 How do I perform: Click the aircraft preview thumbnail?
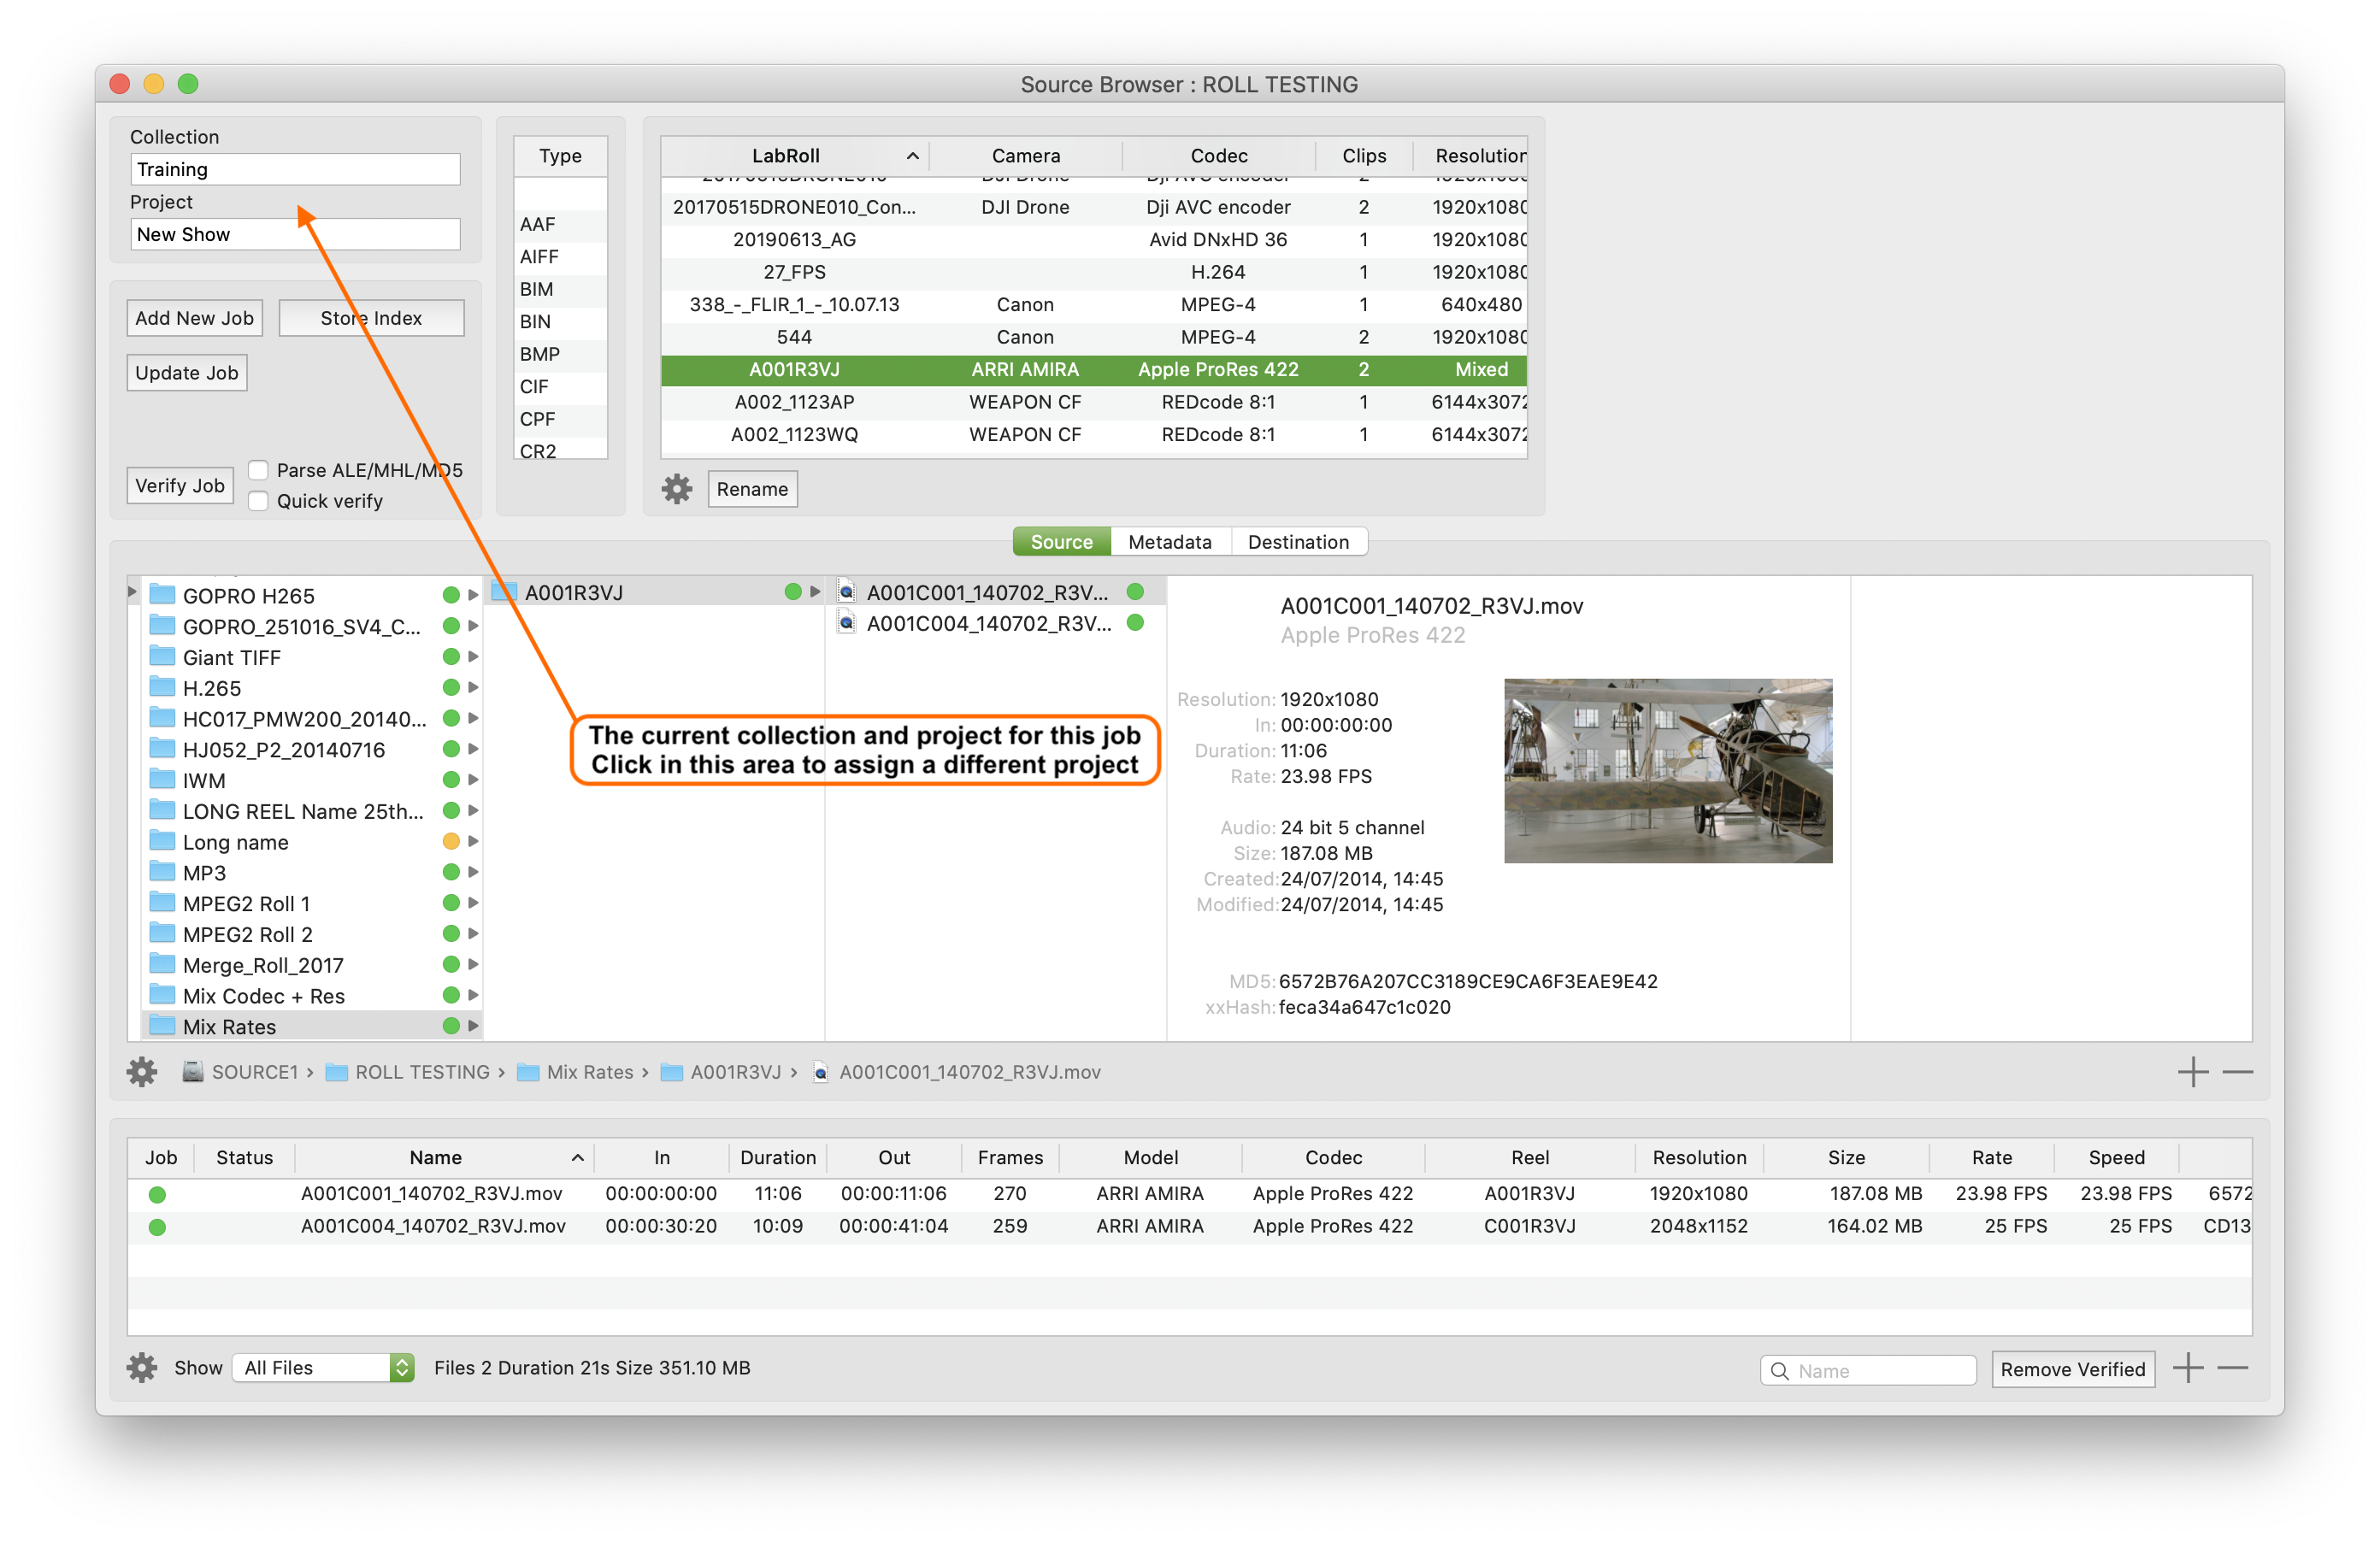[1668, 771]
